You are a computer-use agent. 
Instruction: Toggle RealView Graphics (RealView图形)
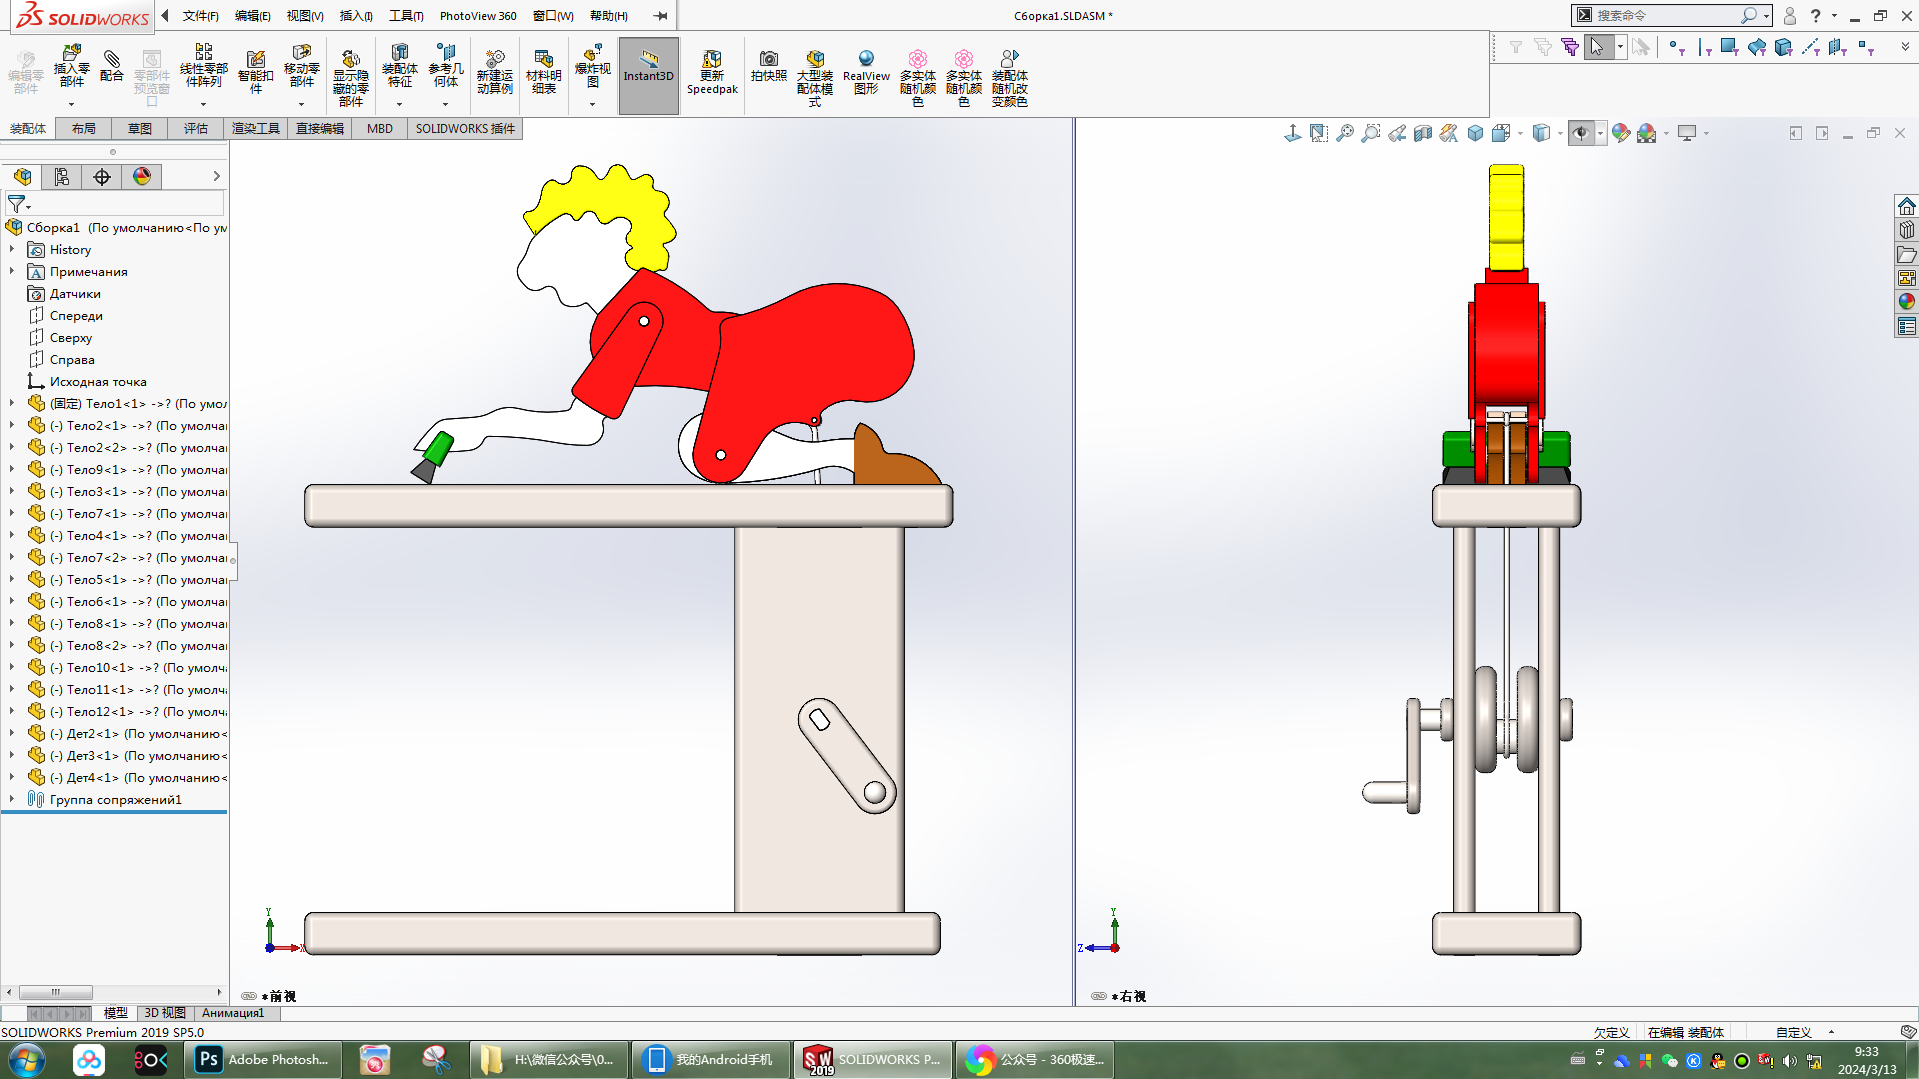(866, 72)
